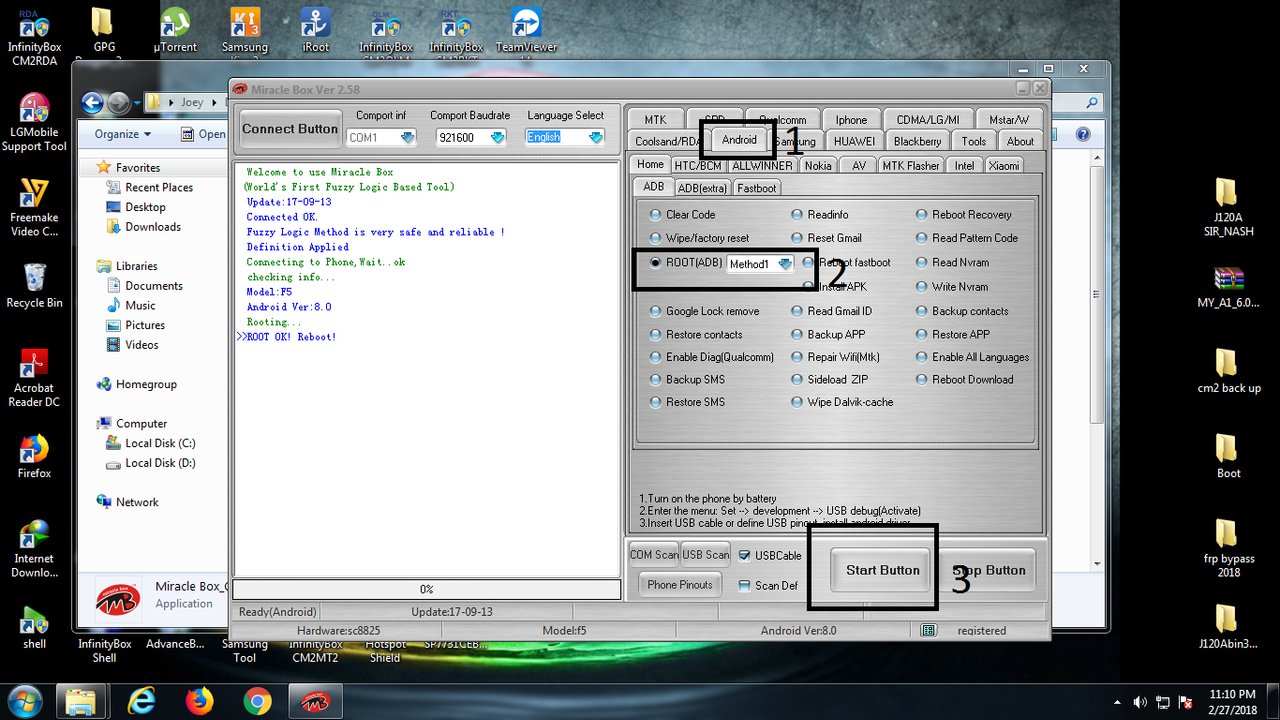Image resolution: width=1280 pixels, height=720 pixels.
Task: Switch to the MTK tab
Action: 655,119
